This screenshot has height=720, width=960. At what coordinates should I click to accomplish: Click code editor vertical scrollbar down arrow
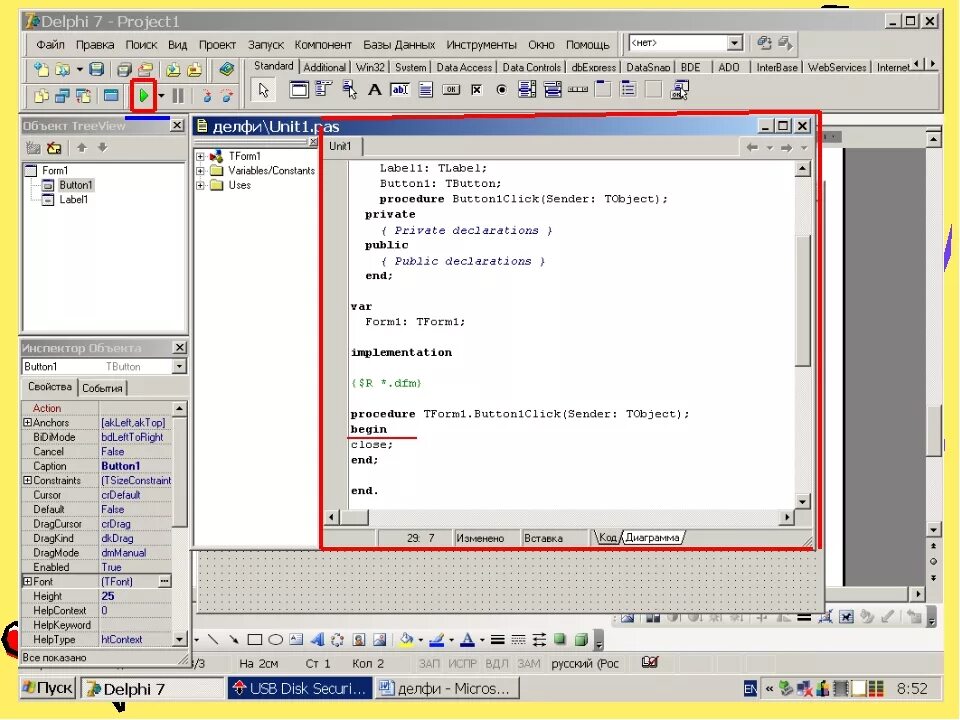(803, 501)
